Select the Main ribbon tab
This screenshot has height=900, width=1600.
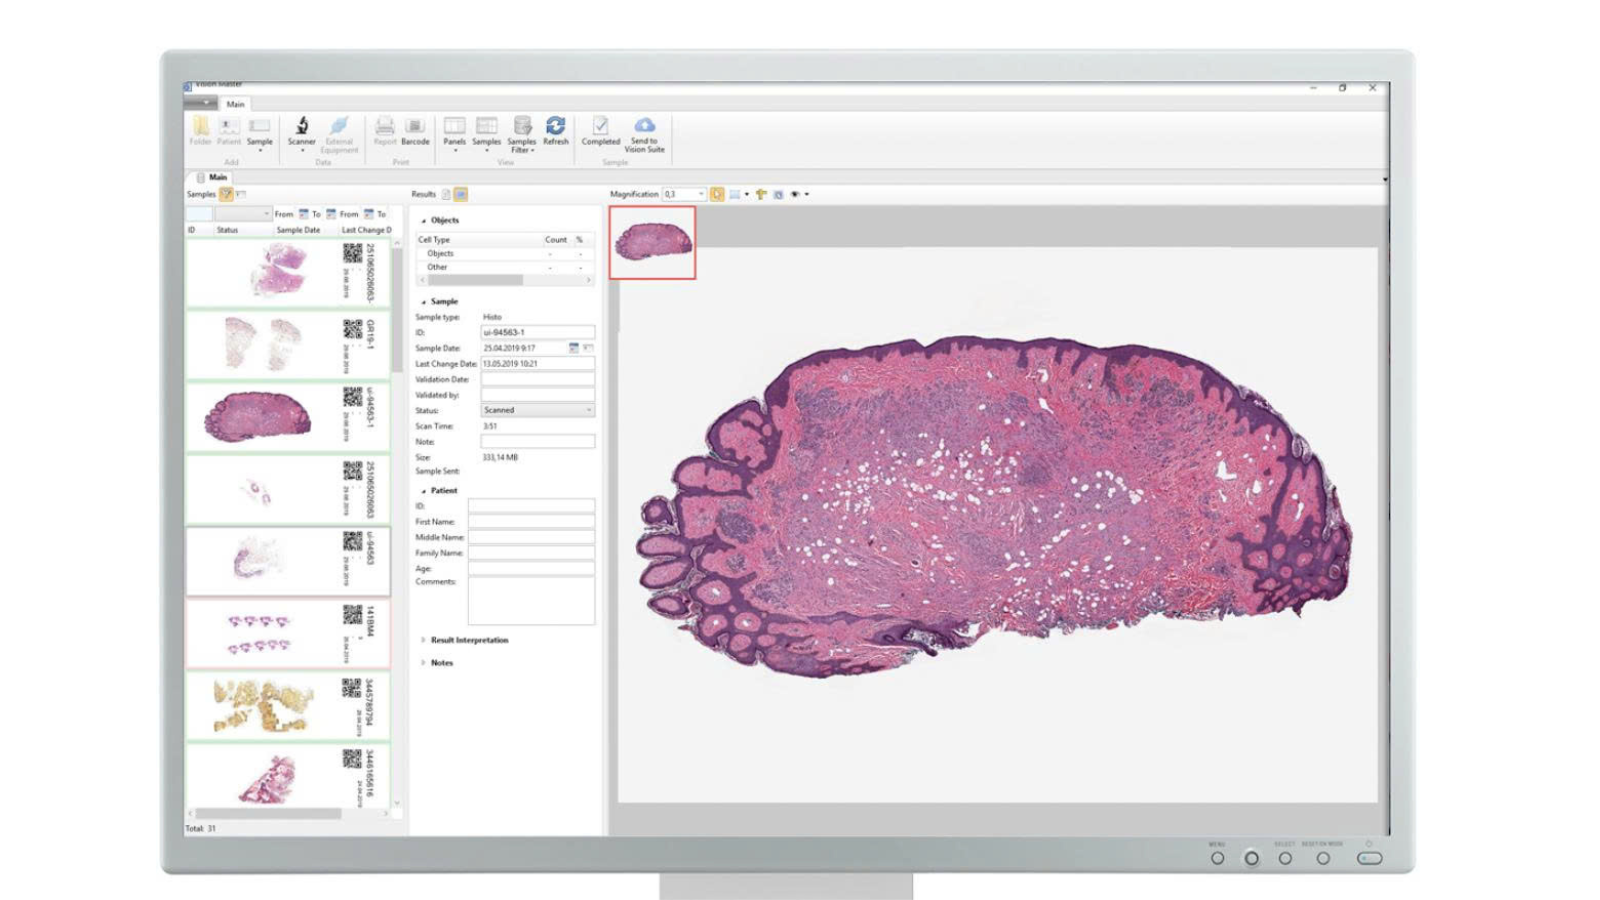235,104
